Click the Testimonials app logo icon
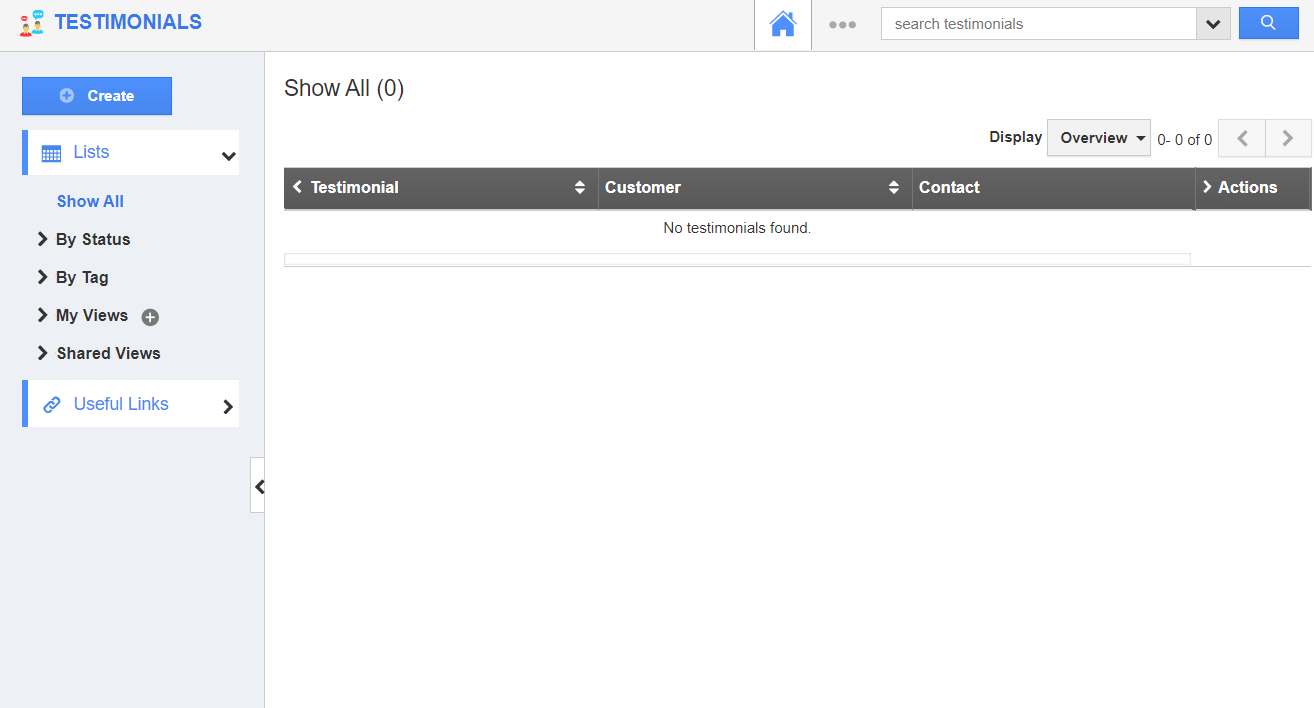The image size is (1314, 708). coord(33,23)
